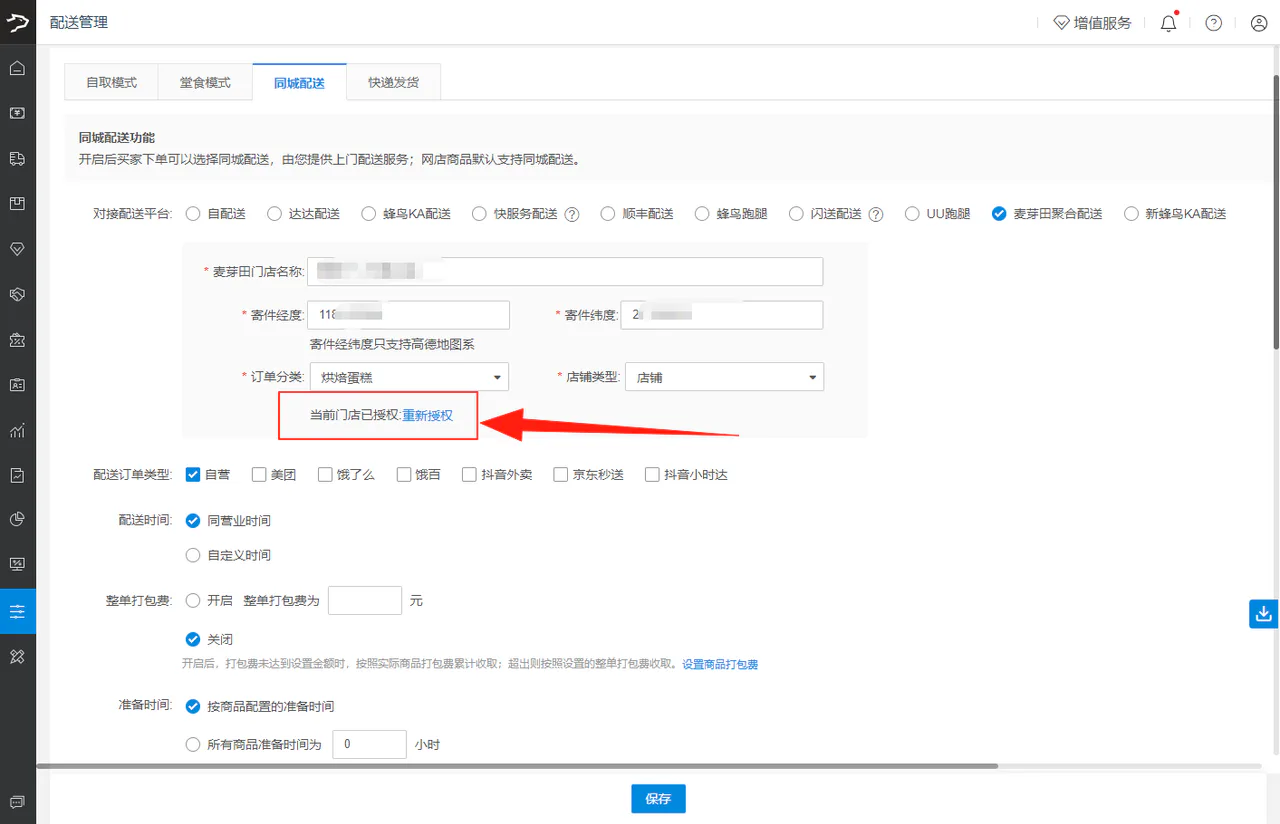This screenshot has height=824, width=1280.
Task: Click the help icon next to 快服务配送
Action: click(x=572, y=214)
